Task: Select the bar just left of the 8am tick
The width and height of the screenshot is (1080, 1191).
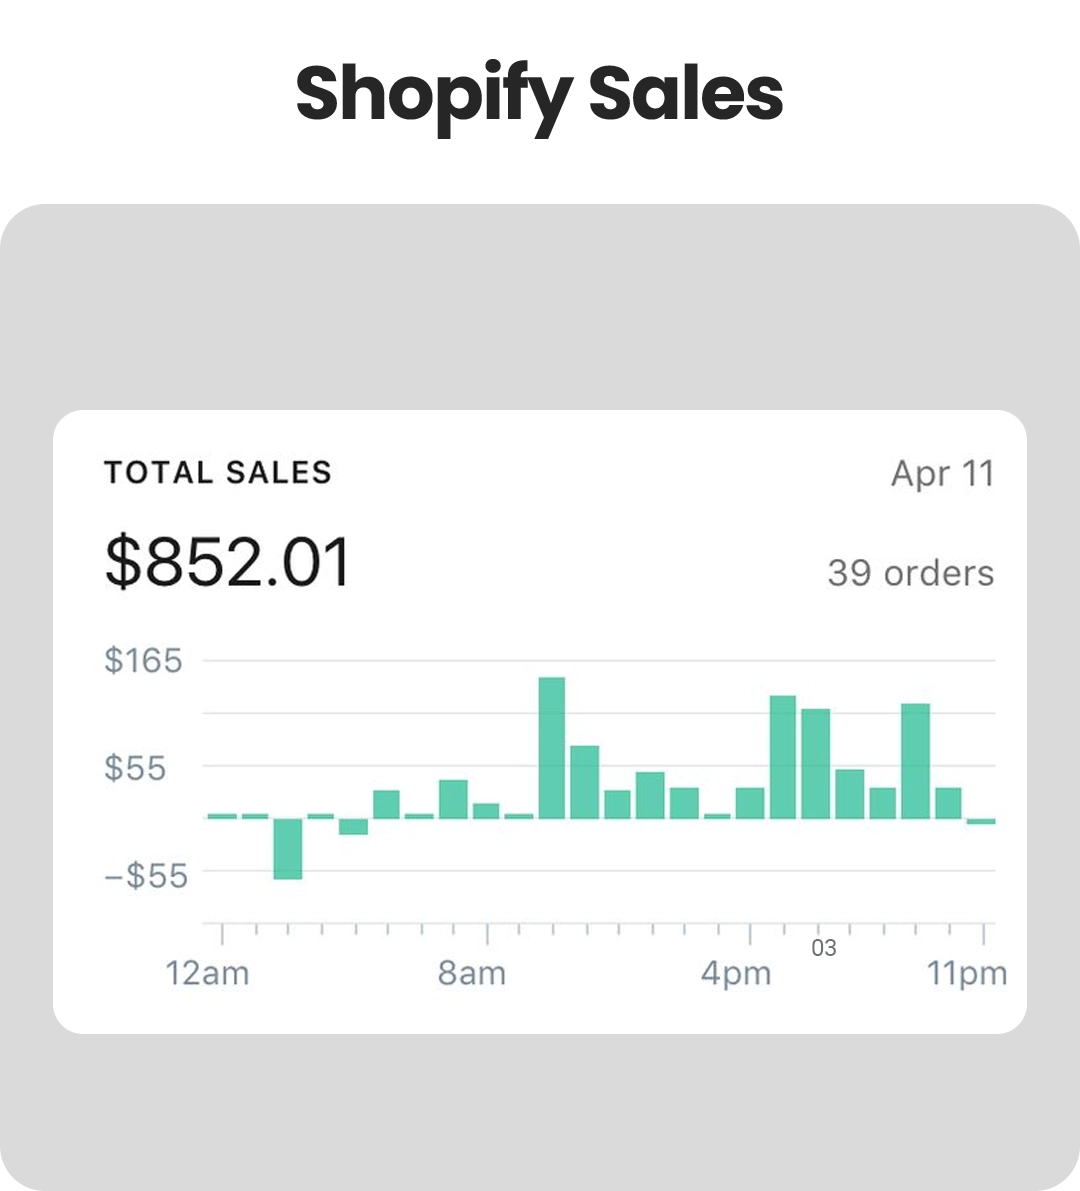Action: tap(453, 799)
